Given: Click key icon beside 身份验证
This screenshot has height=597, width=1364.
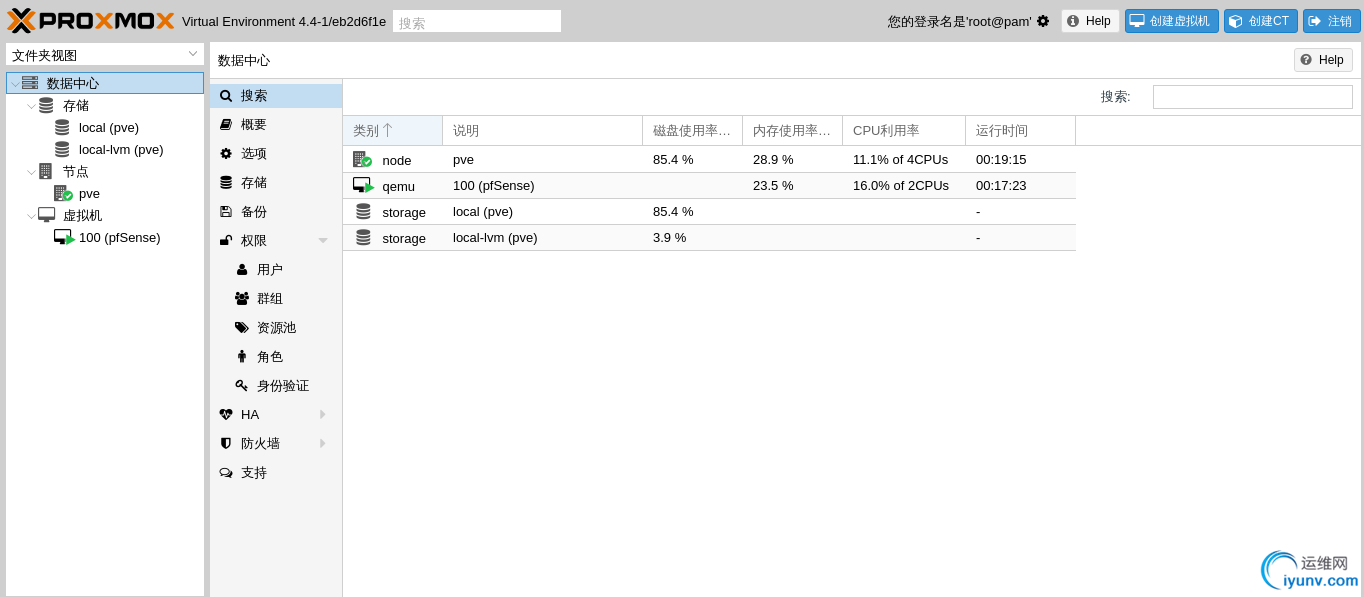Looking at the screenshot, I should point(242,386).
